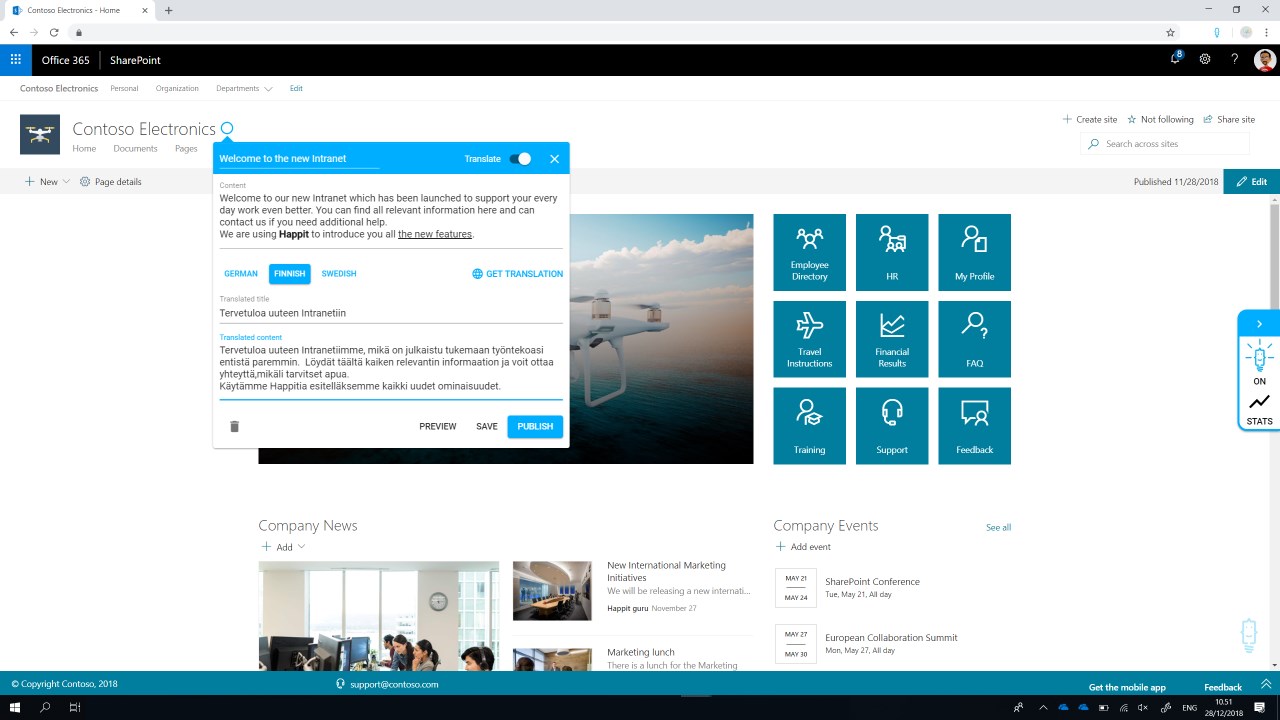Open Windows Start menu
The width and height of the screenshot is (1280, 720).
(15, 707)
